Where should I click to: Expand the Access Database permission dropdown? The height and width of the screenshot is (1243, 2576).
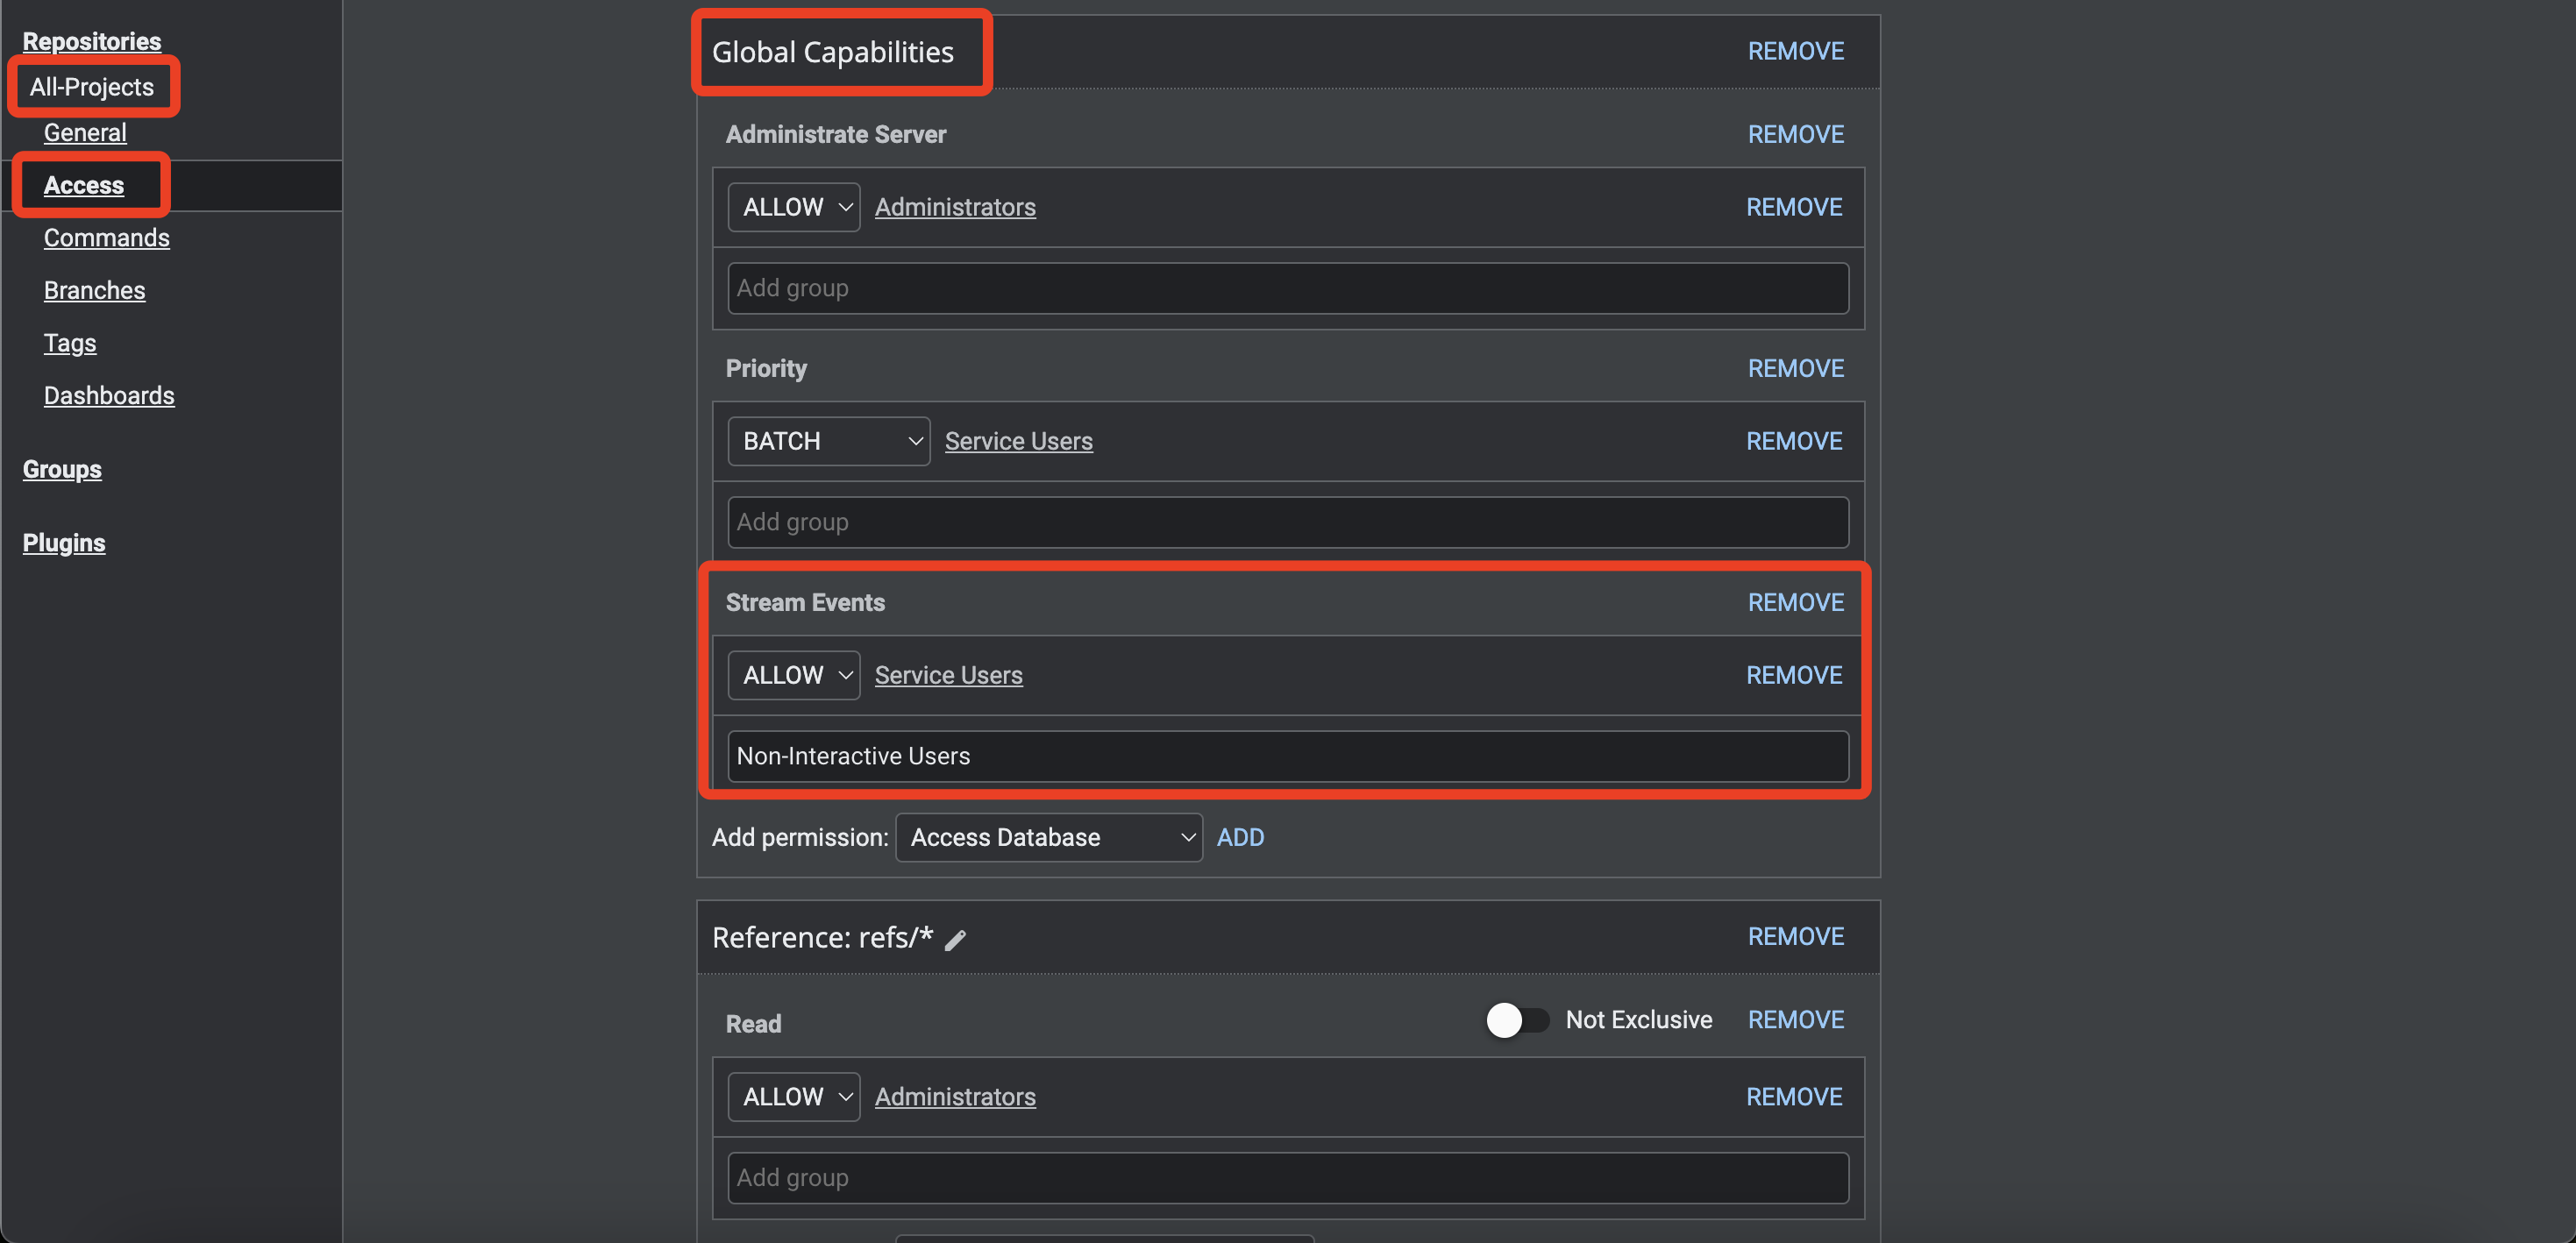pyautogui.click(x=1048, y=837)
